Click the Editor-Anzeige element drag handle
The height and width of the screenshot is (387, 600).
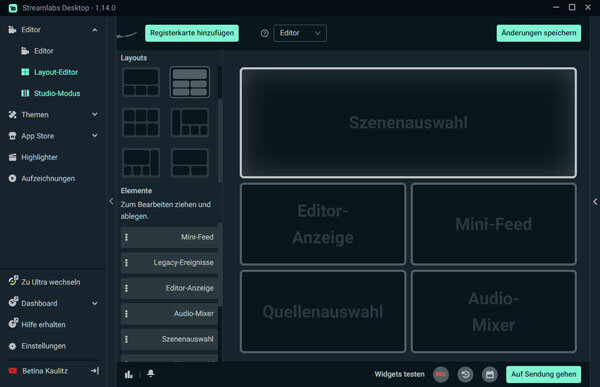point(126,288)
